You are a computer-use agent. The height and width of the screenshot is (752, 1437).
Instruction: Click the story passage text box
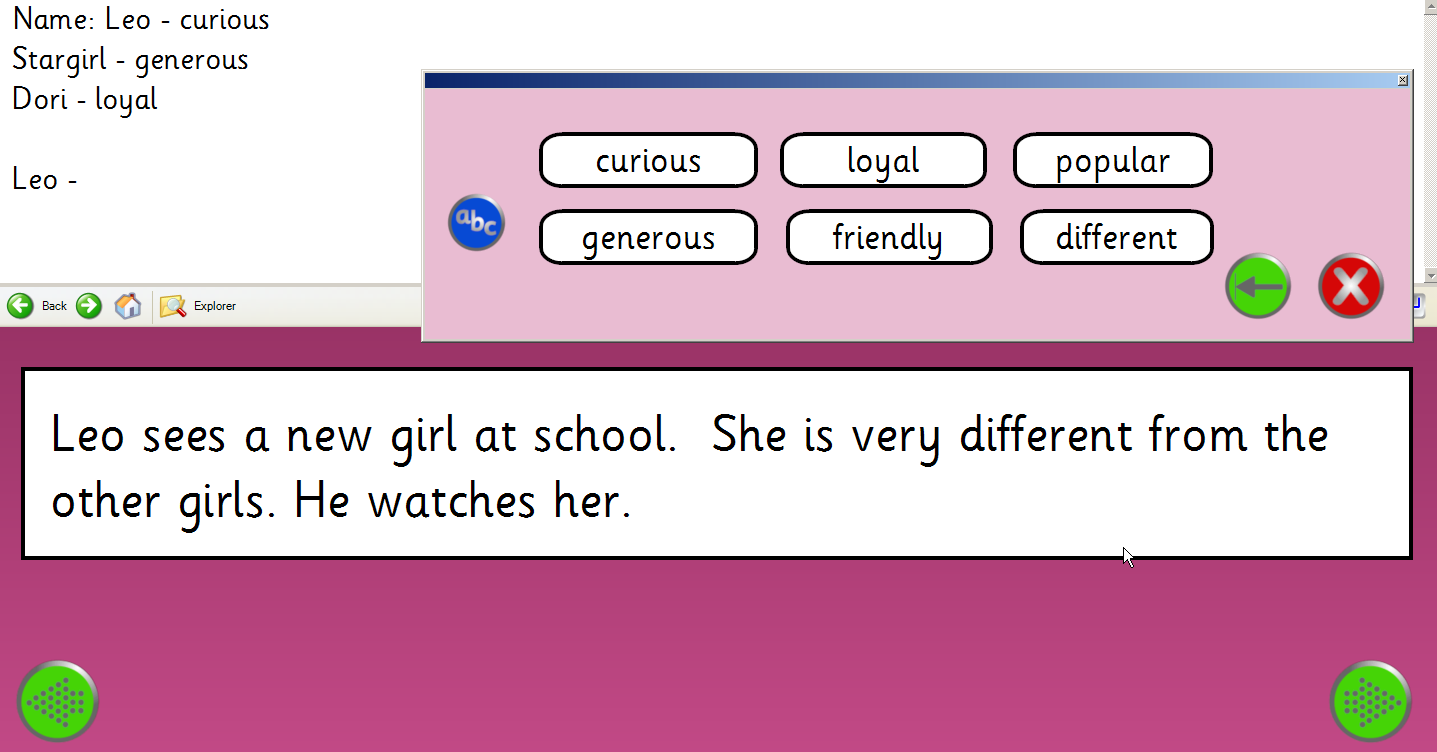[x=716, y=464]
